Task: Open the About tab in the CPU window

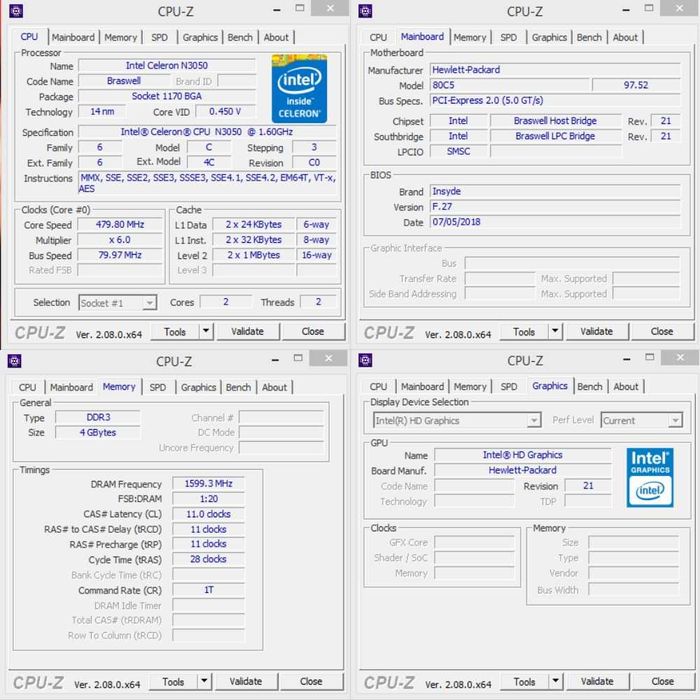Action: [276, 38]
